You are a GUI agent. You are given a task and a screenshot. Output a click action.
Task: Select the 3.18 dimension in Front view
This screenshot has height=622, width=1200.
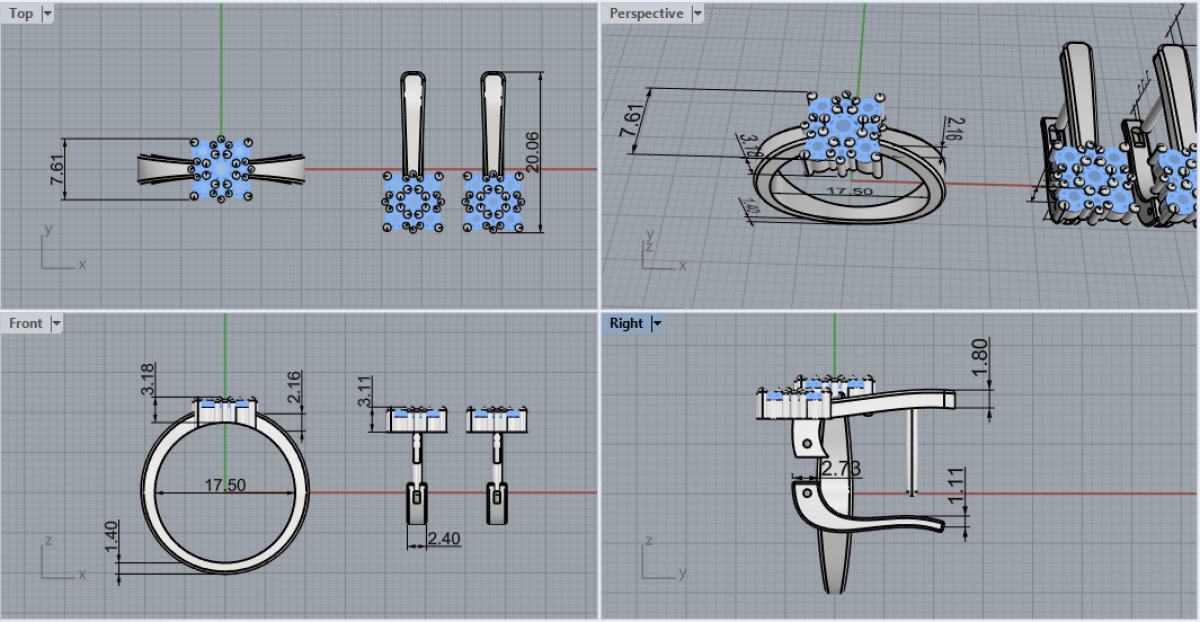(x=148, y=380)
